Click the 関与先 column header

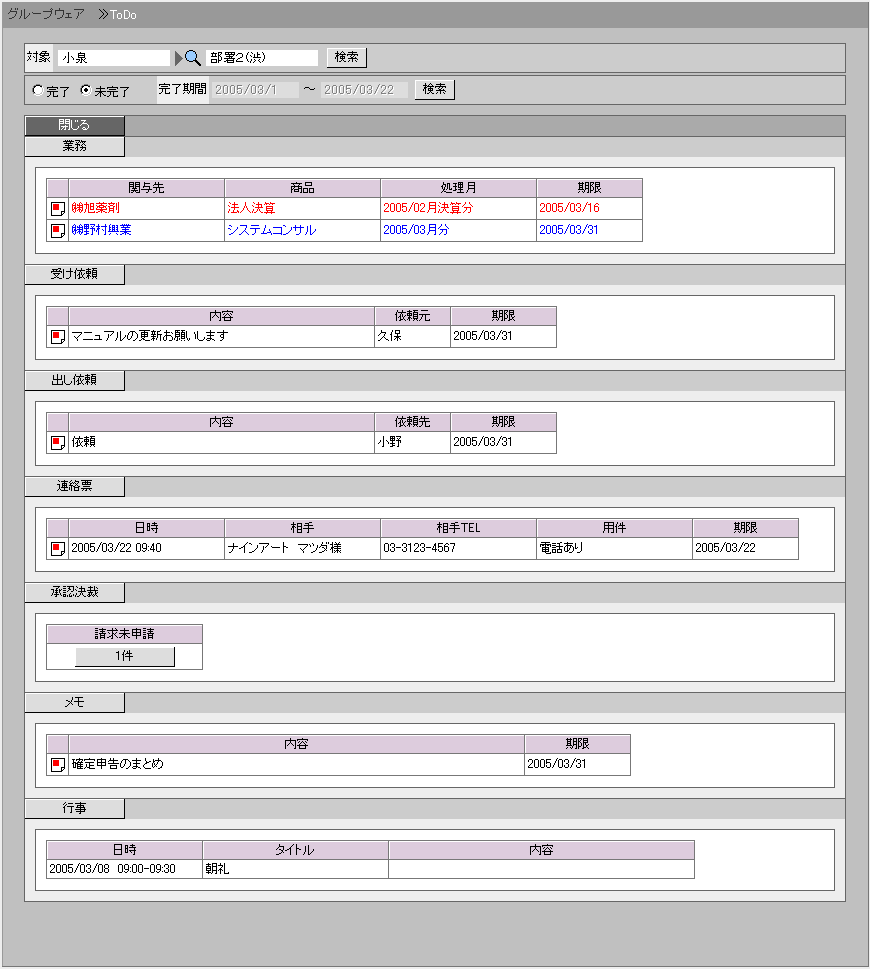pos(146,188)
